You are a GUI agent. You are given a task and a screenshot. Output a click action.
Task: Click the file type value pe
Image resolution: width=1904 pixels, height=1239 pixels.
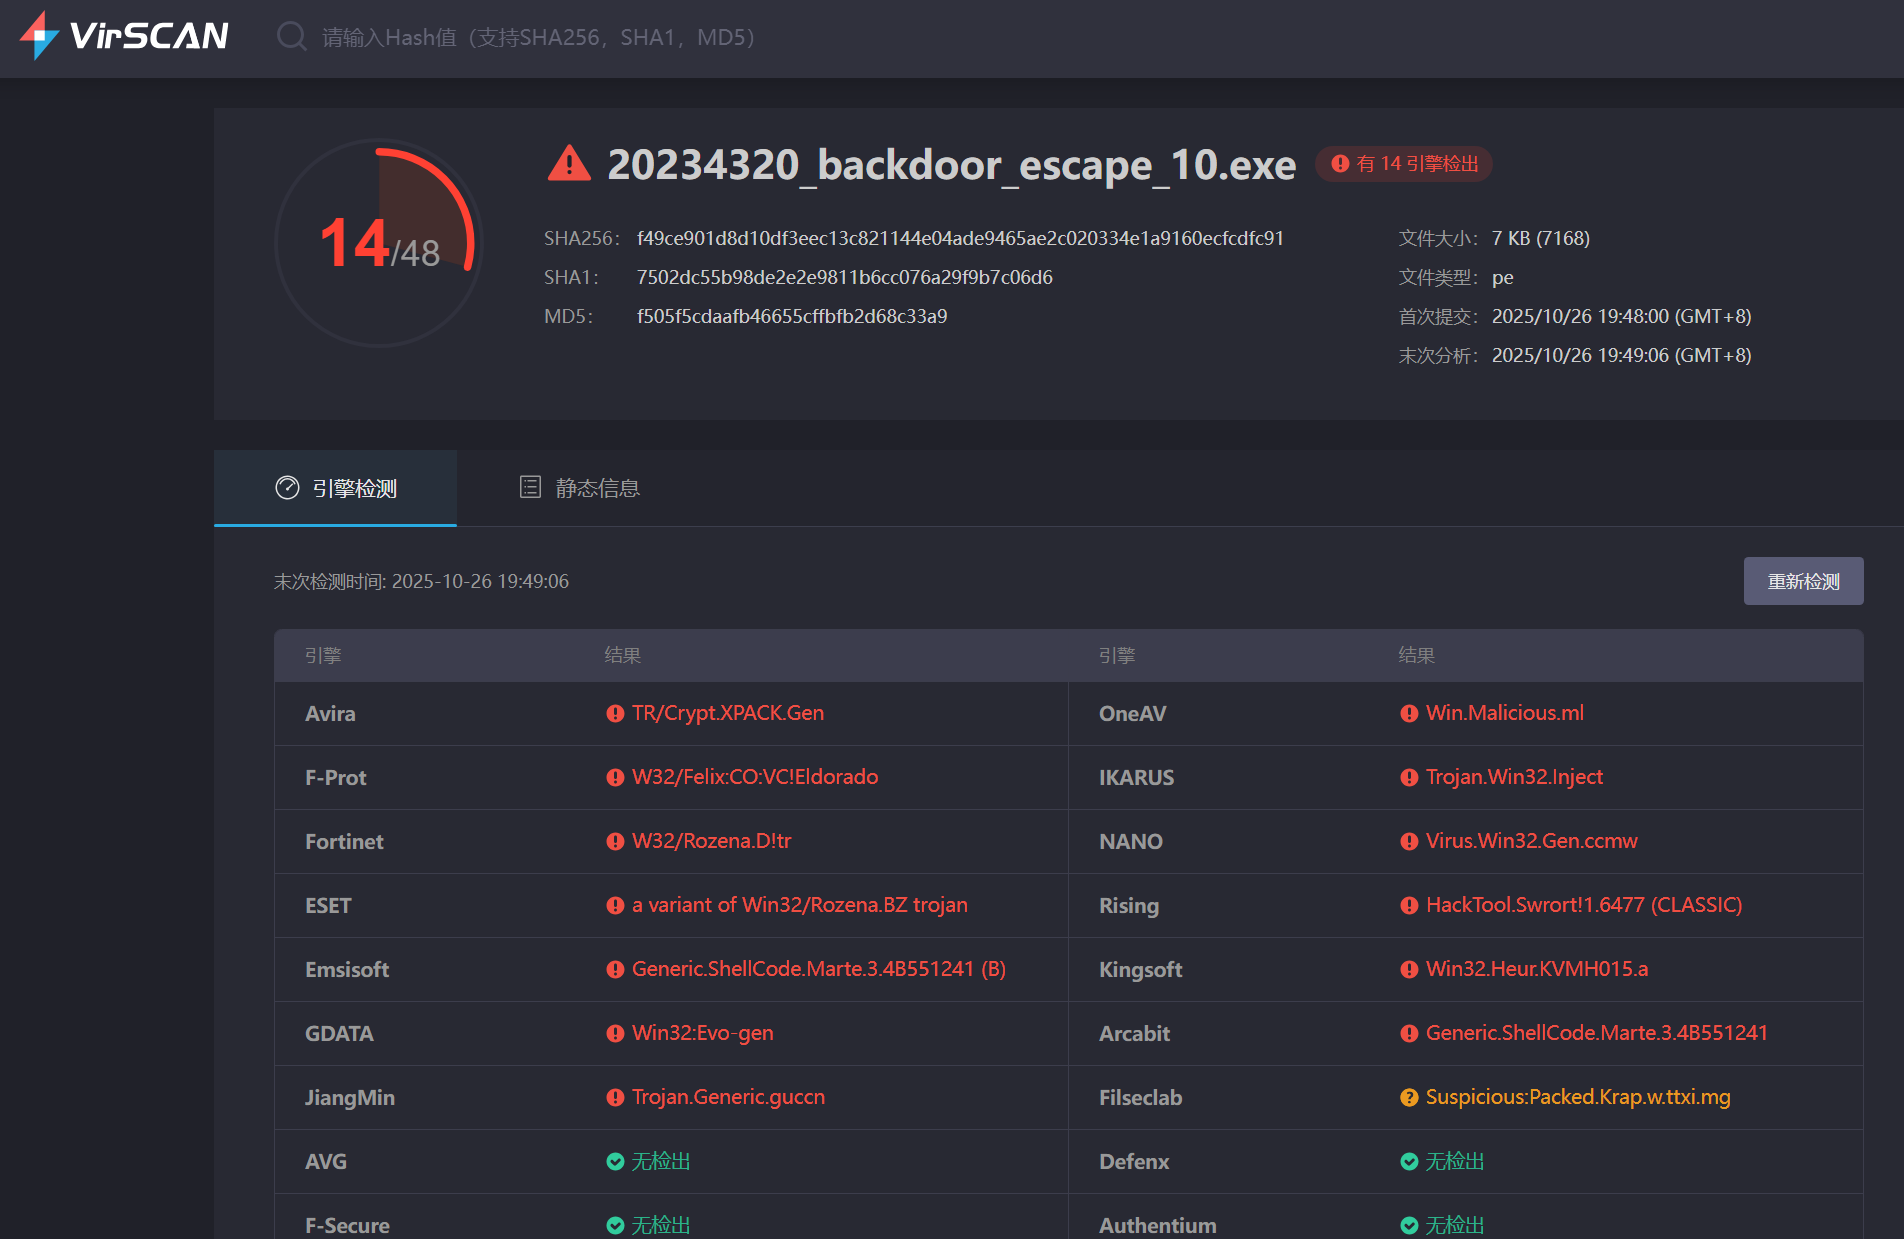(1503, 278)
